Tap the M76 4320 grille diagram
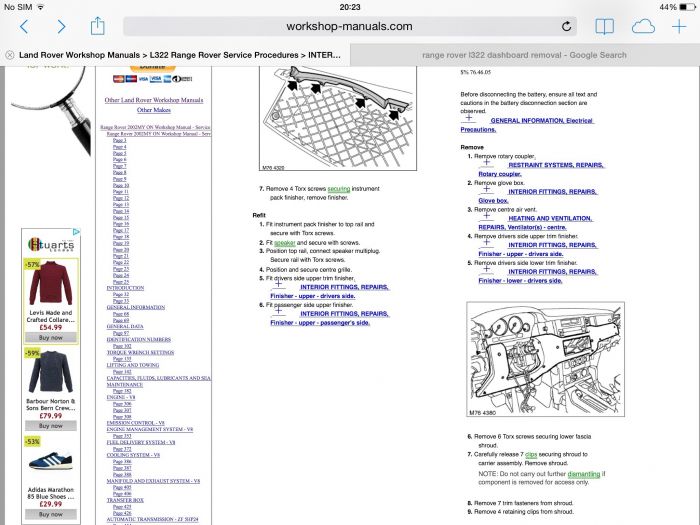700x525 pixels. tap(338, 118)
